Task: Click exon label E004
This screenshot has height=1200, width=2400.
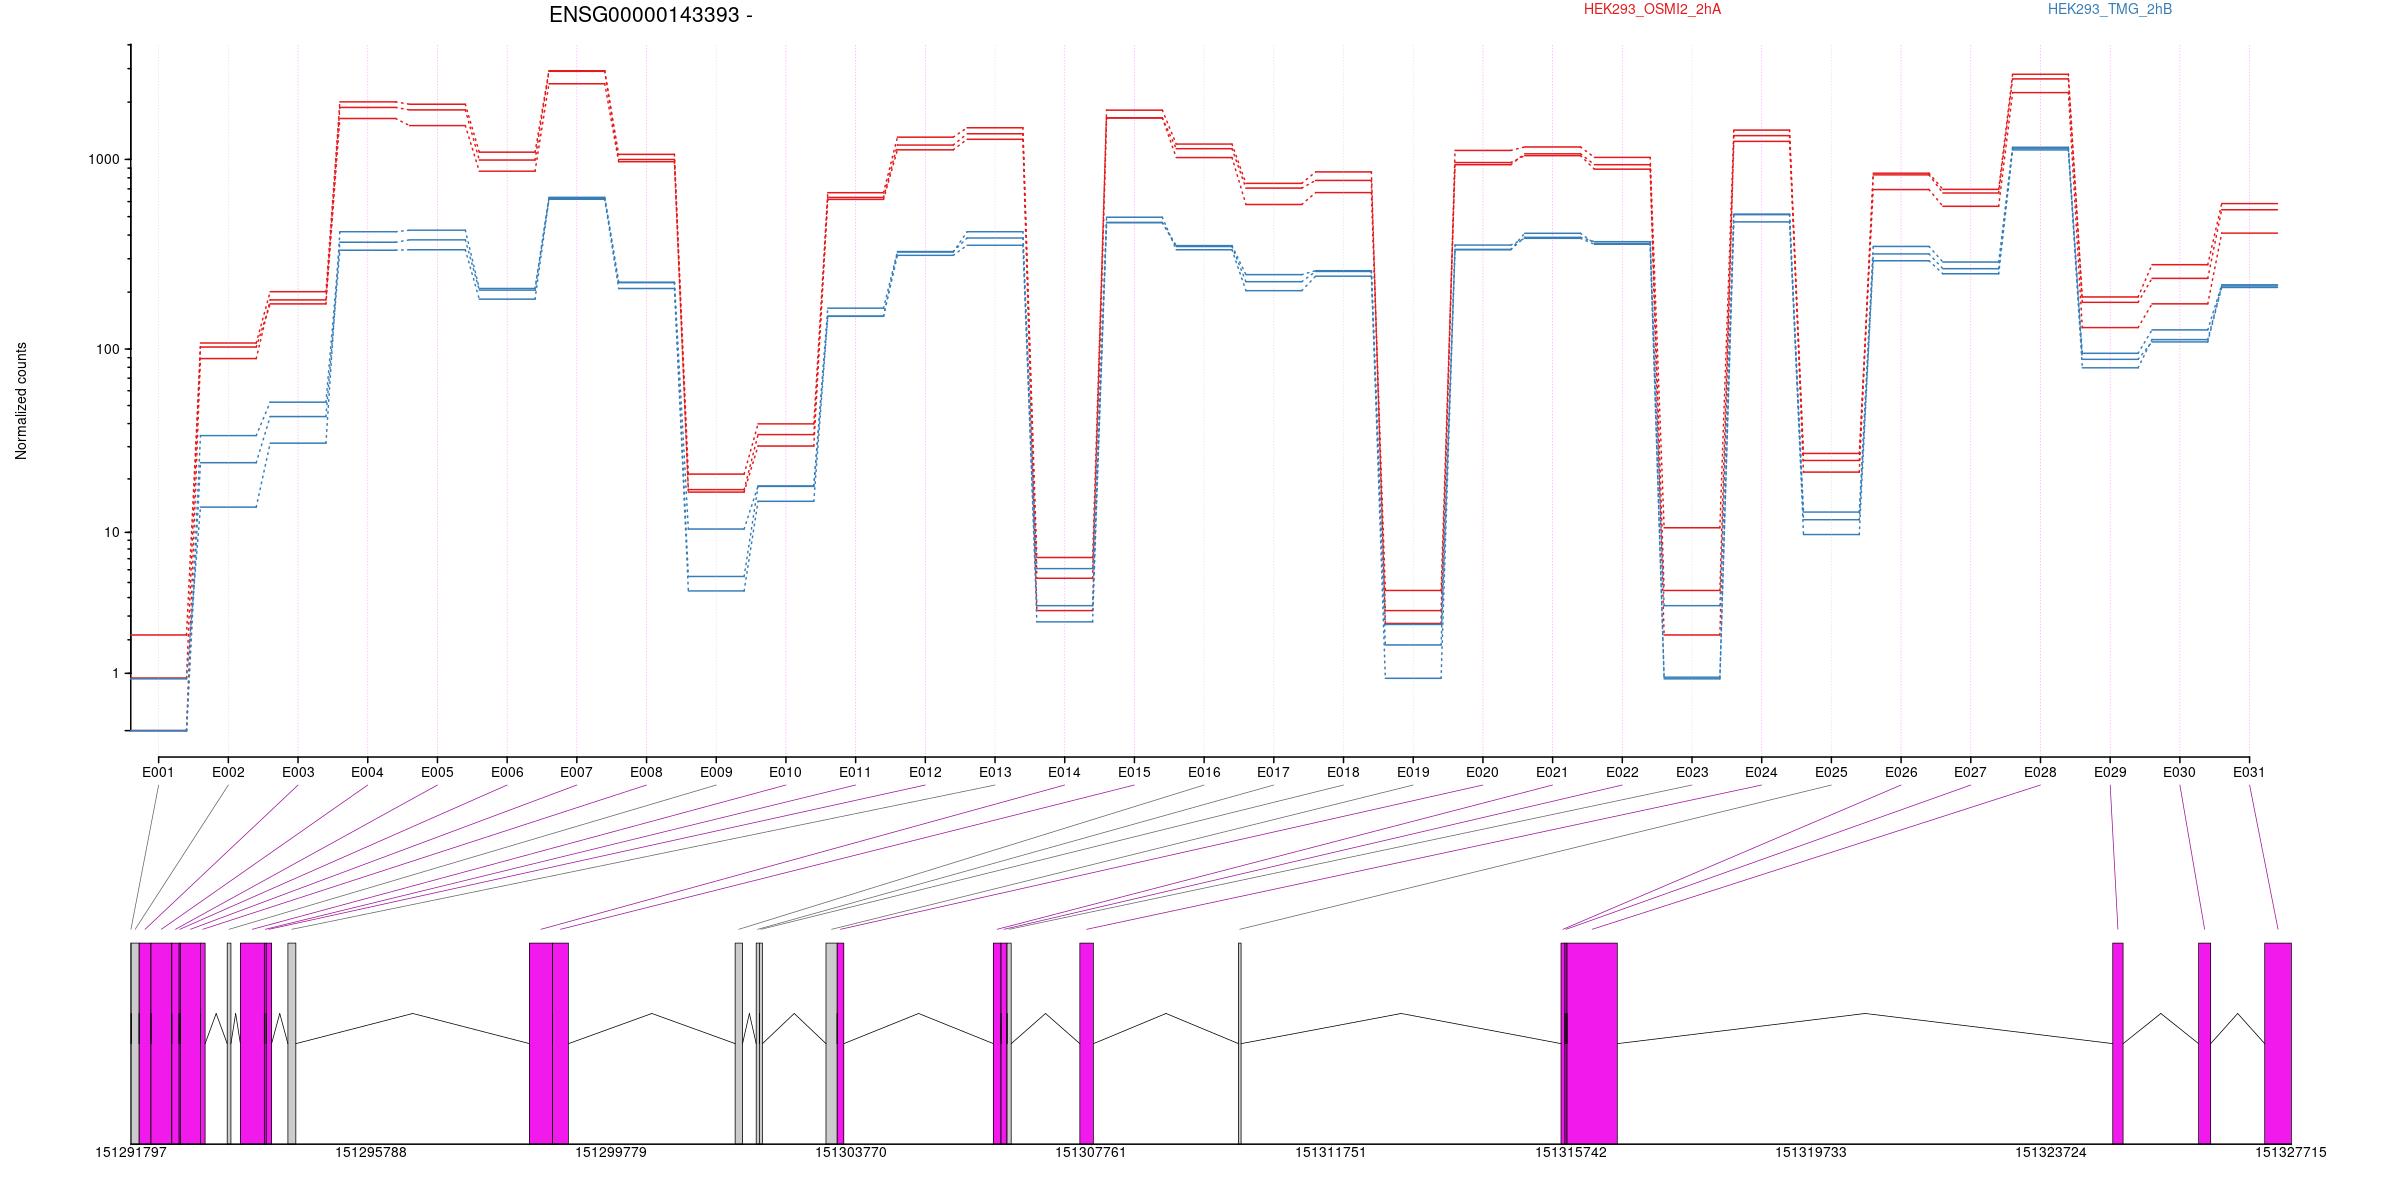Action: point(367,772)
